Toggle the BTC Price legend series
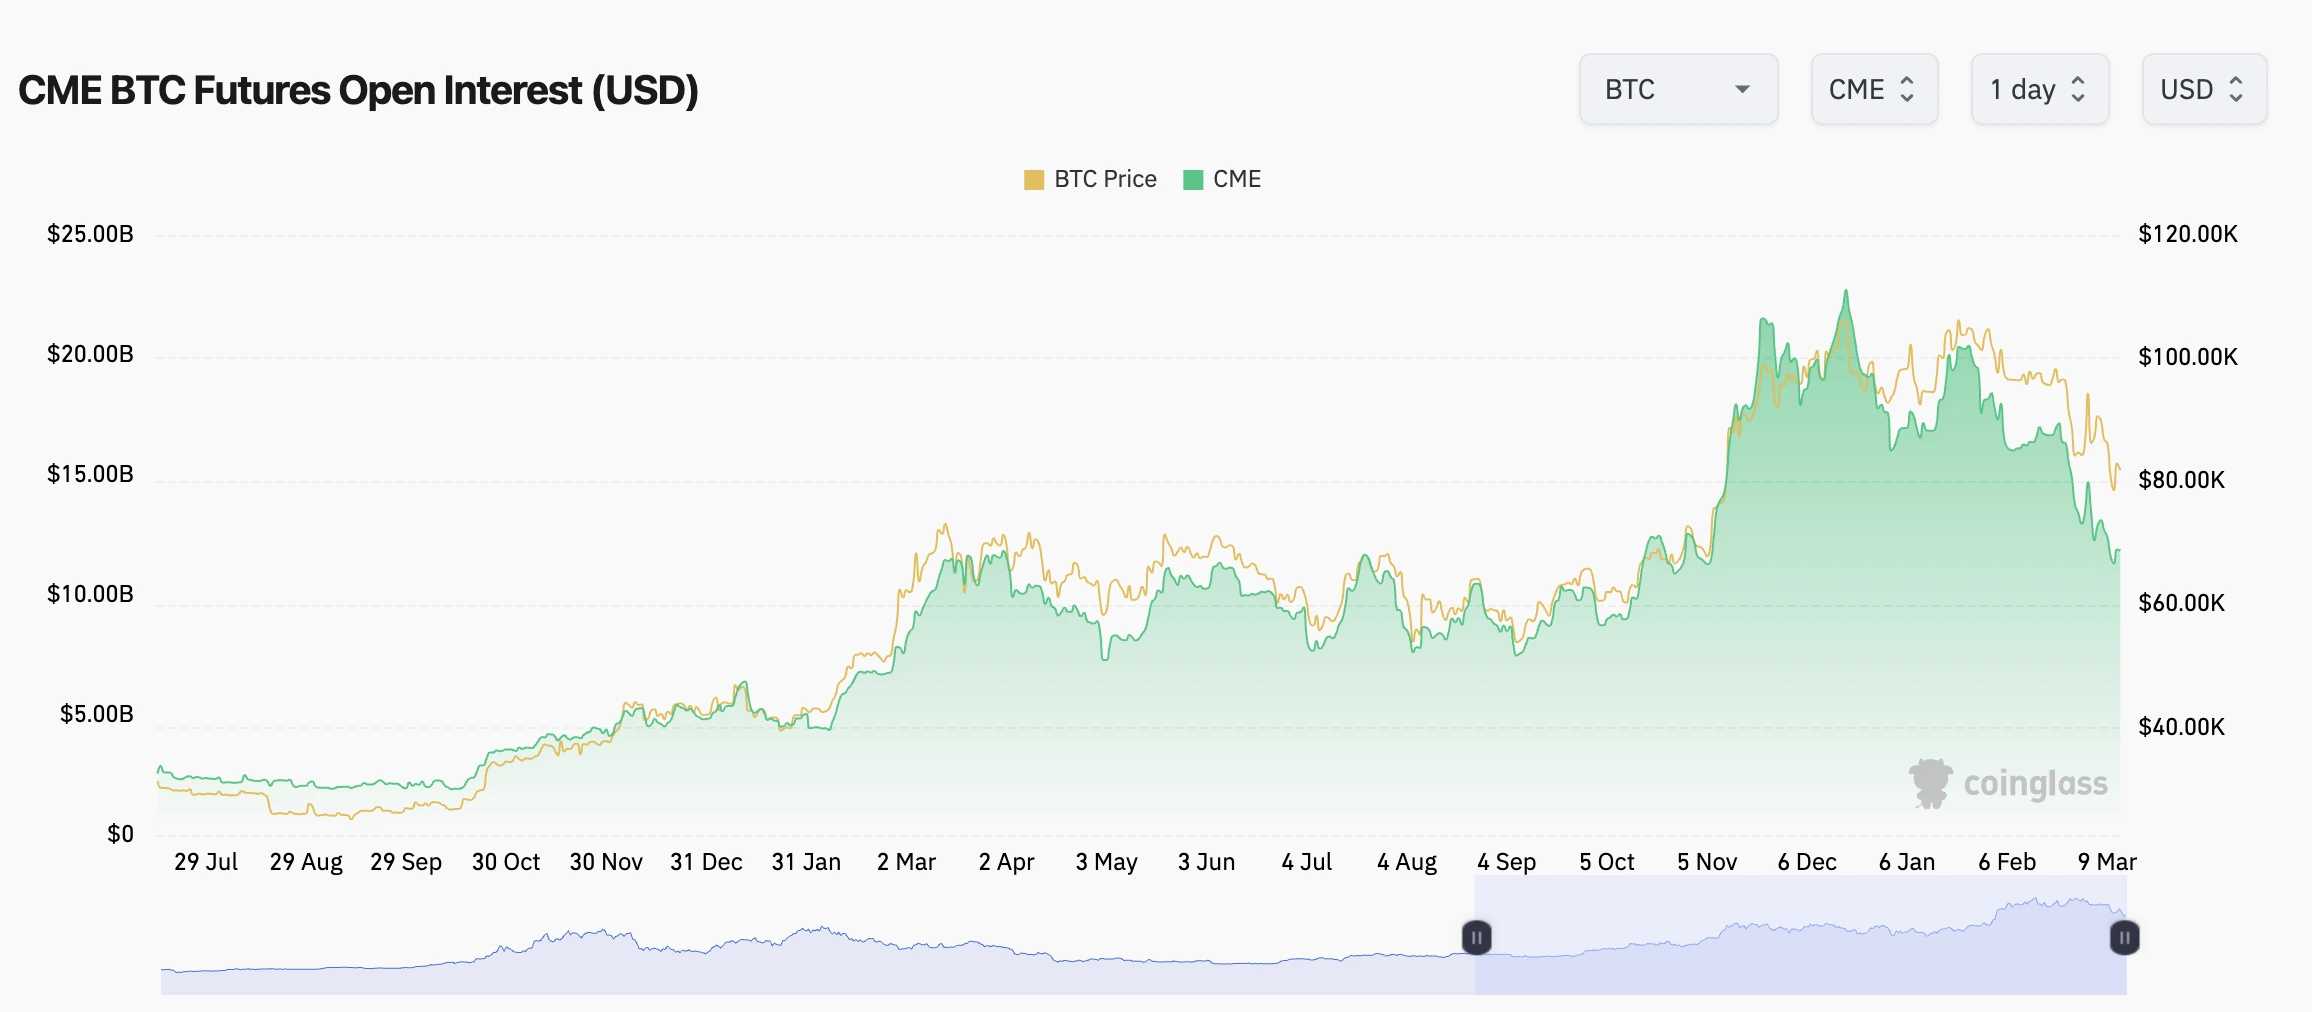Viewport: 2312px width, 1012px height. pos(1090,179)
